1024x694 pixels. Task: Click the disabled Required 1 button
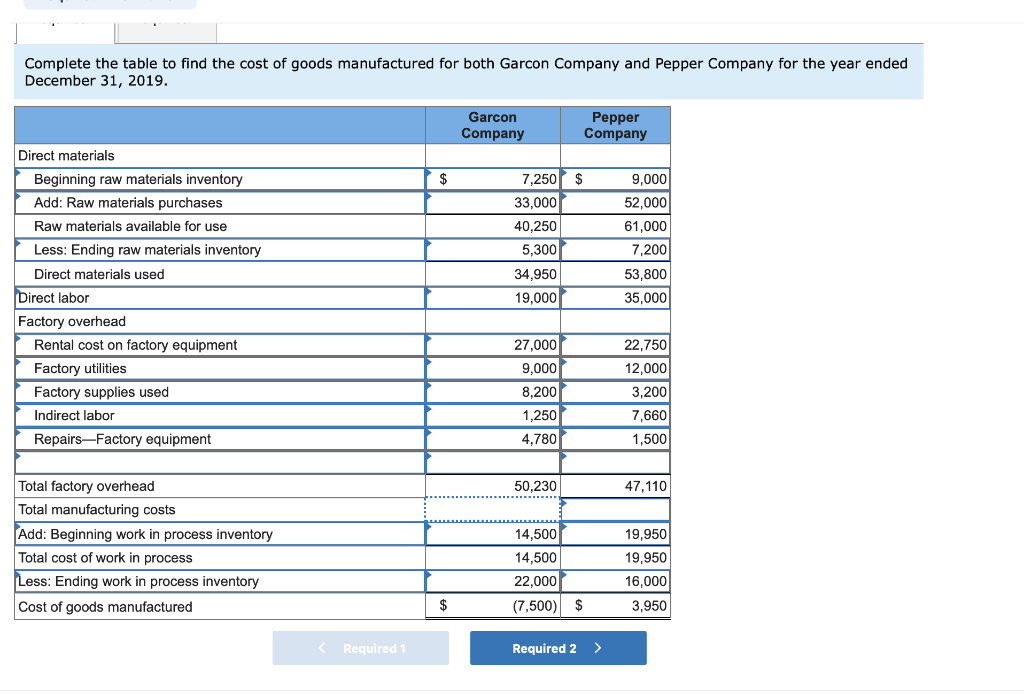pos(360,648)
